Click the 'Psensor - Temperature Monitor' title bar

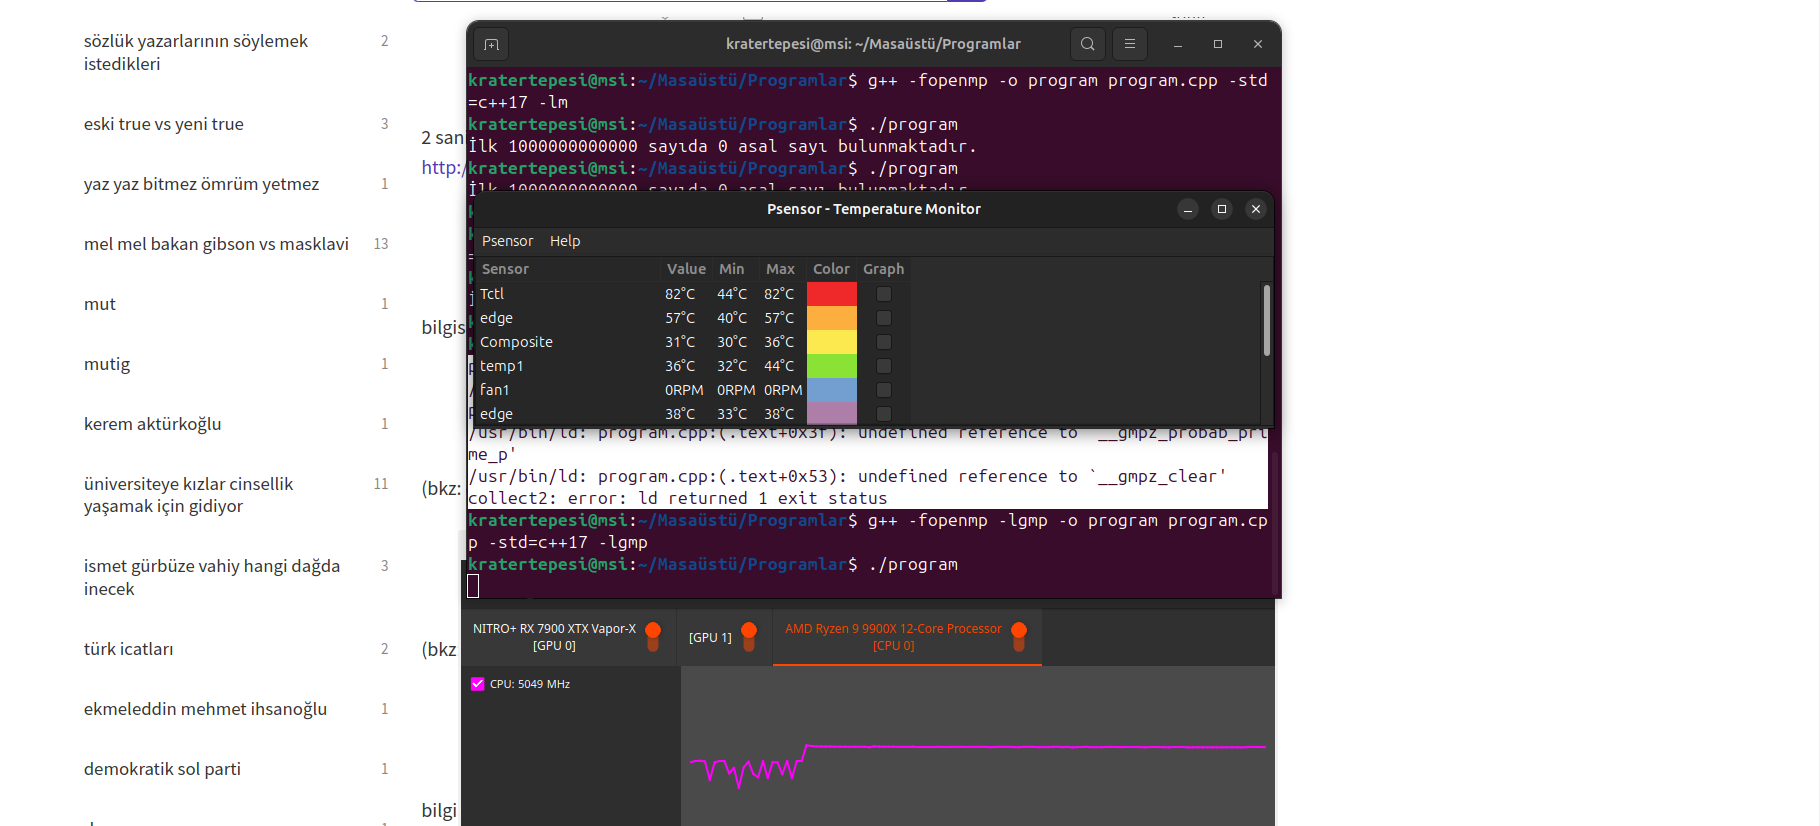pyautogui.click(x=873, y=209)
